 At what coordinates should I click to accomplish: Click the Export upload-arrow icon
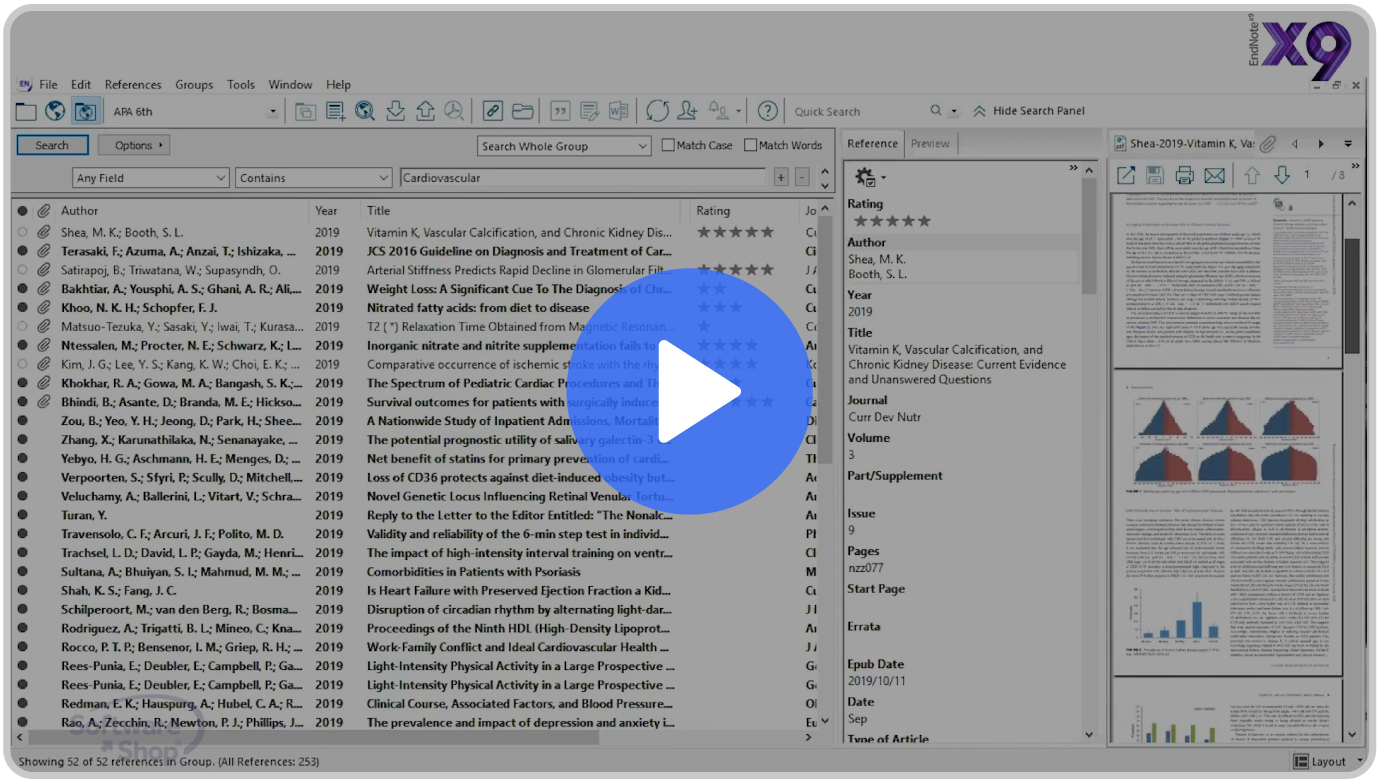click(x=425, y=111)
